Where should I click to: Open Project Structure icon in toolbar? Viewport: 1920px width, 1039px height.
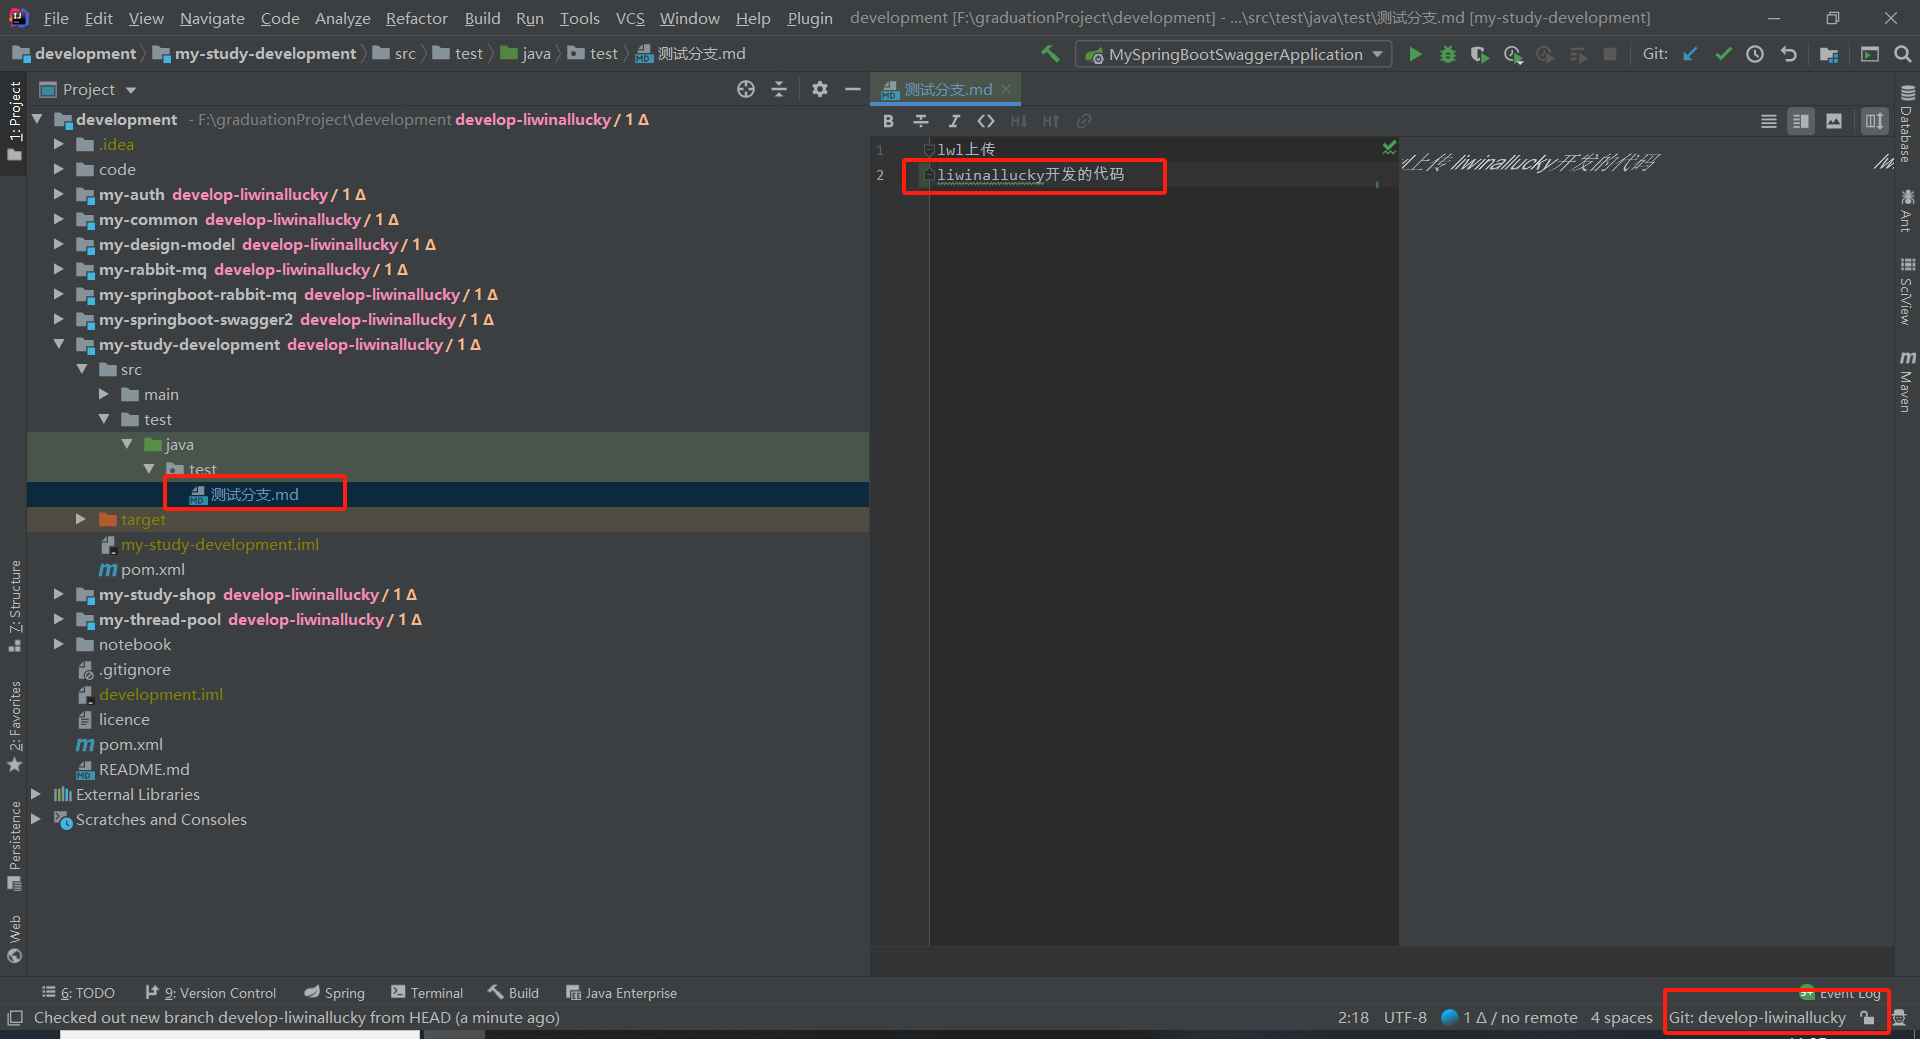(x=1829, y=54)
